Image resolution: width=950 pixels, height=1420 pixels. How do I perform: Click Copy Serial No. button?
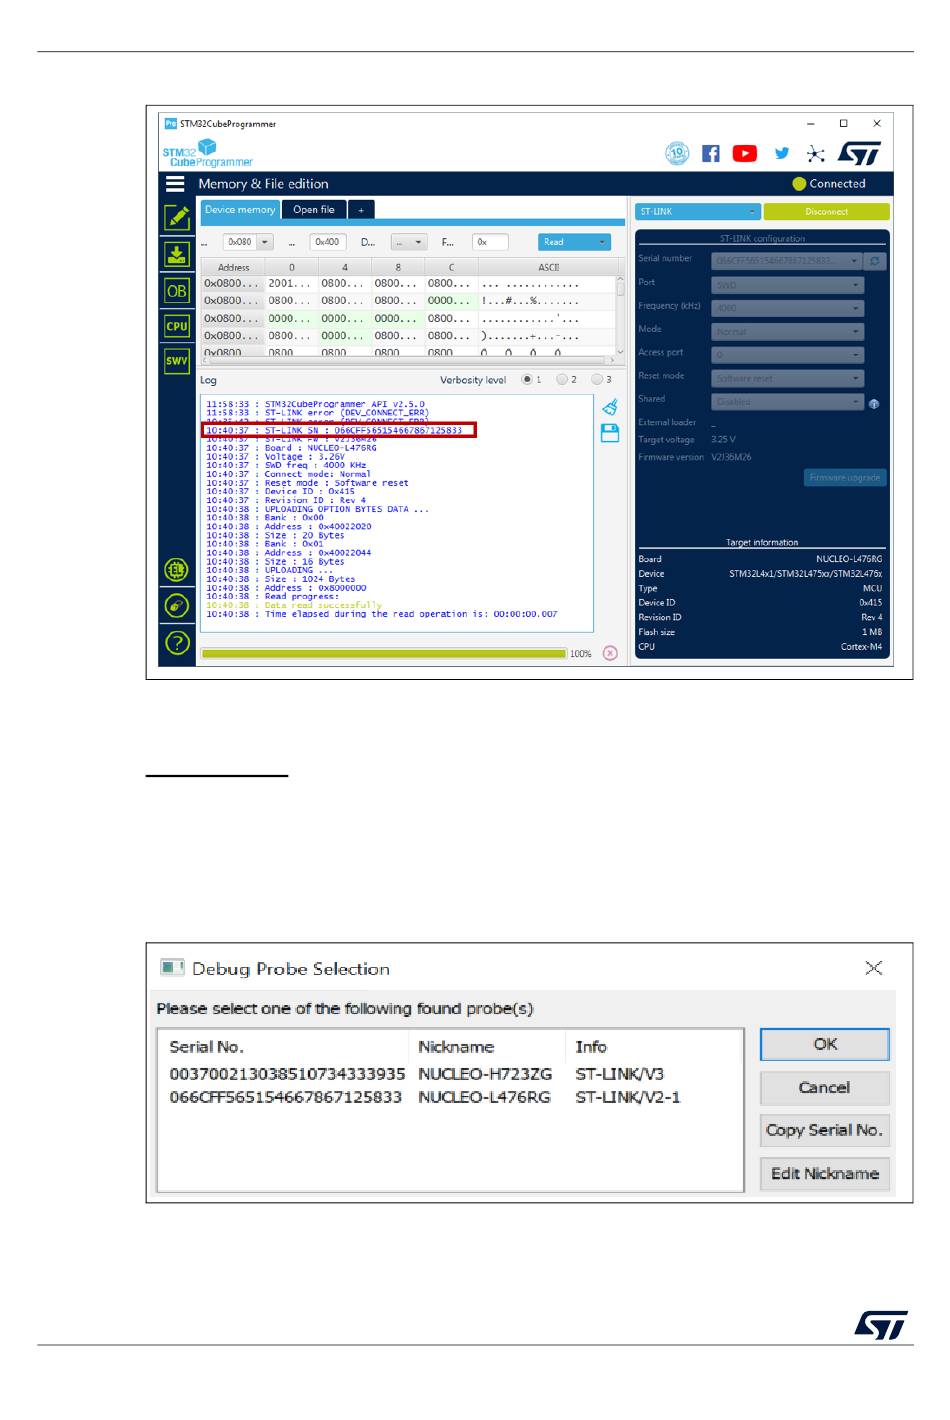tap(824, 1131)
